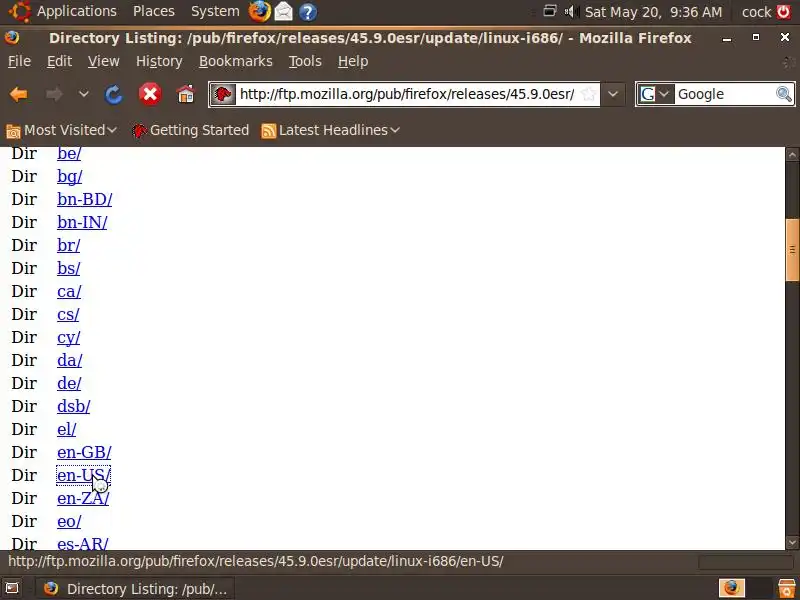This screenshot has height=600, width=800.
Task: Open the volume control in the panel
Action: tap(571, 11)
